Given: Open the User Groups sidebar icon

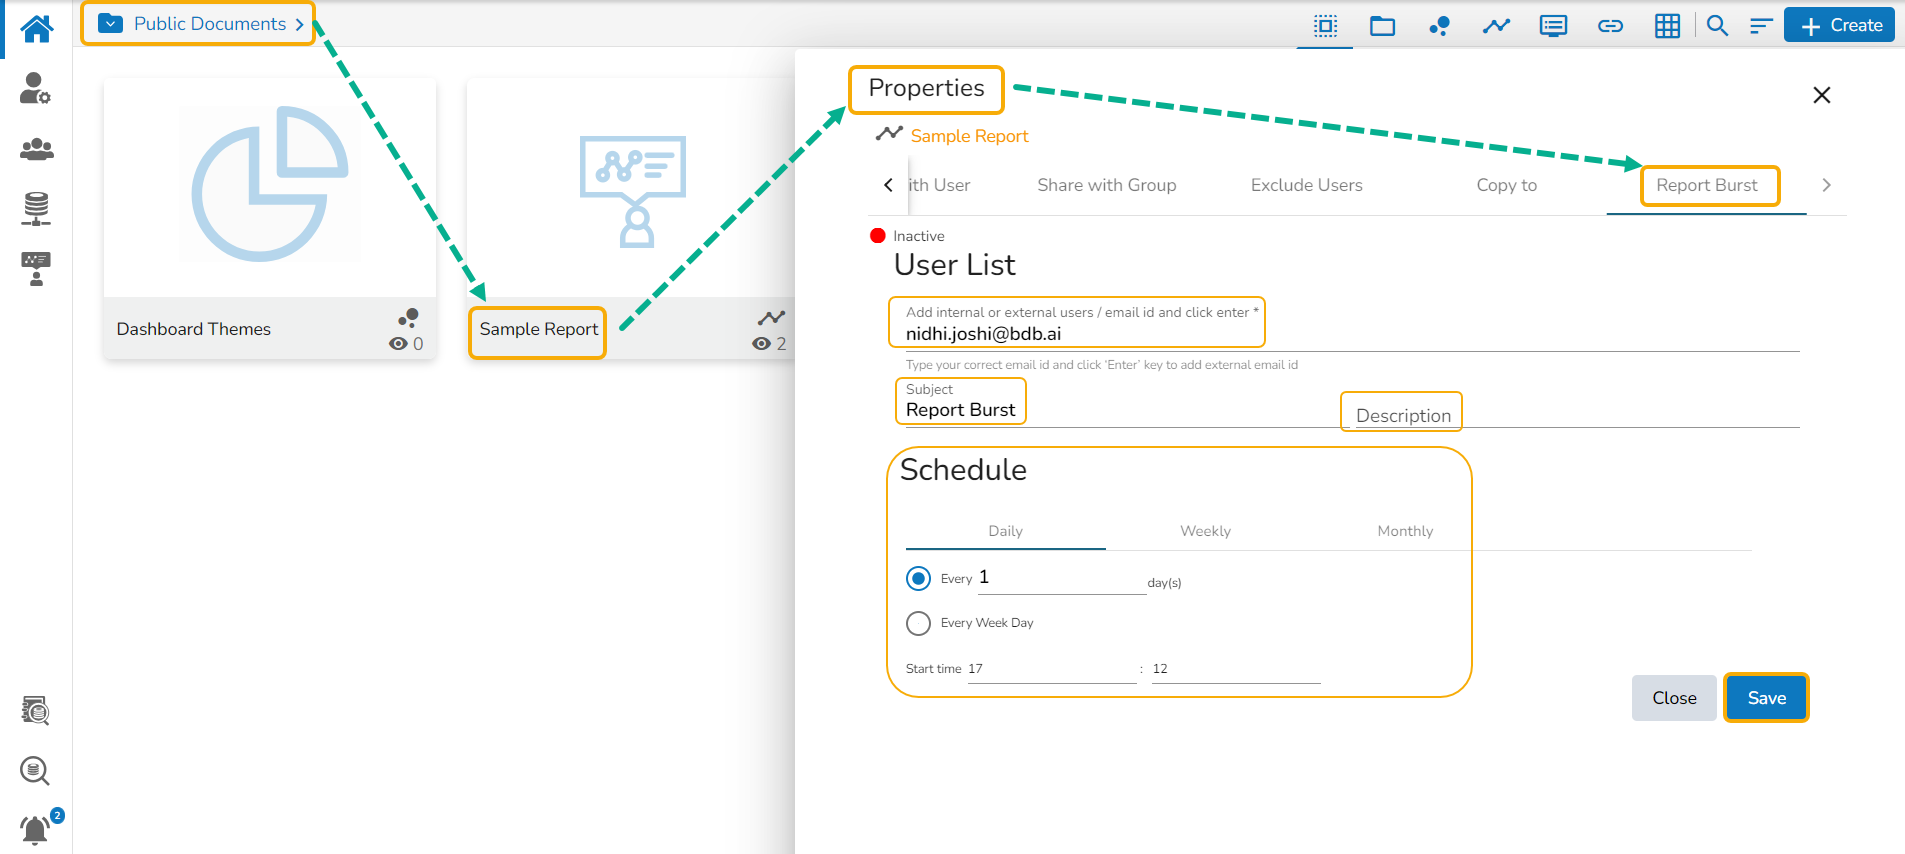Looking at the screenshot, I should (x=36, y=149).
